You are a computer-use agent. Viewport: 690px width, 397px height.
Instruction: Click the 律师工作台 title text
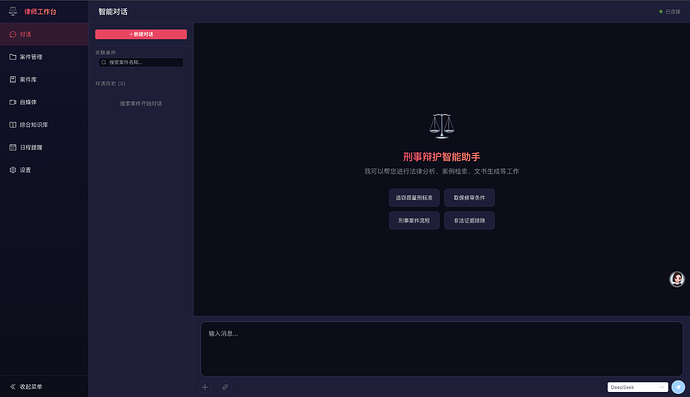pos(40,12)
